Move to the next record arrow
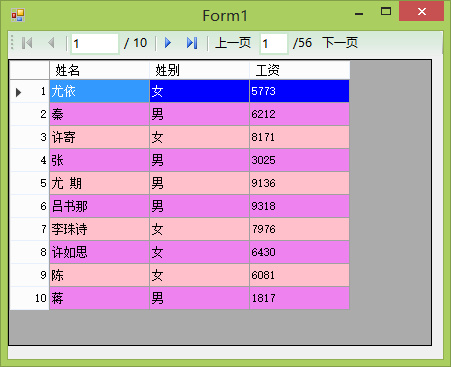Image resolution: width=451 pixels, height=367 pixels. 168,43
